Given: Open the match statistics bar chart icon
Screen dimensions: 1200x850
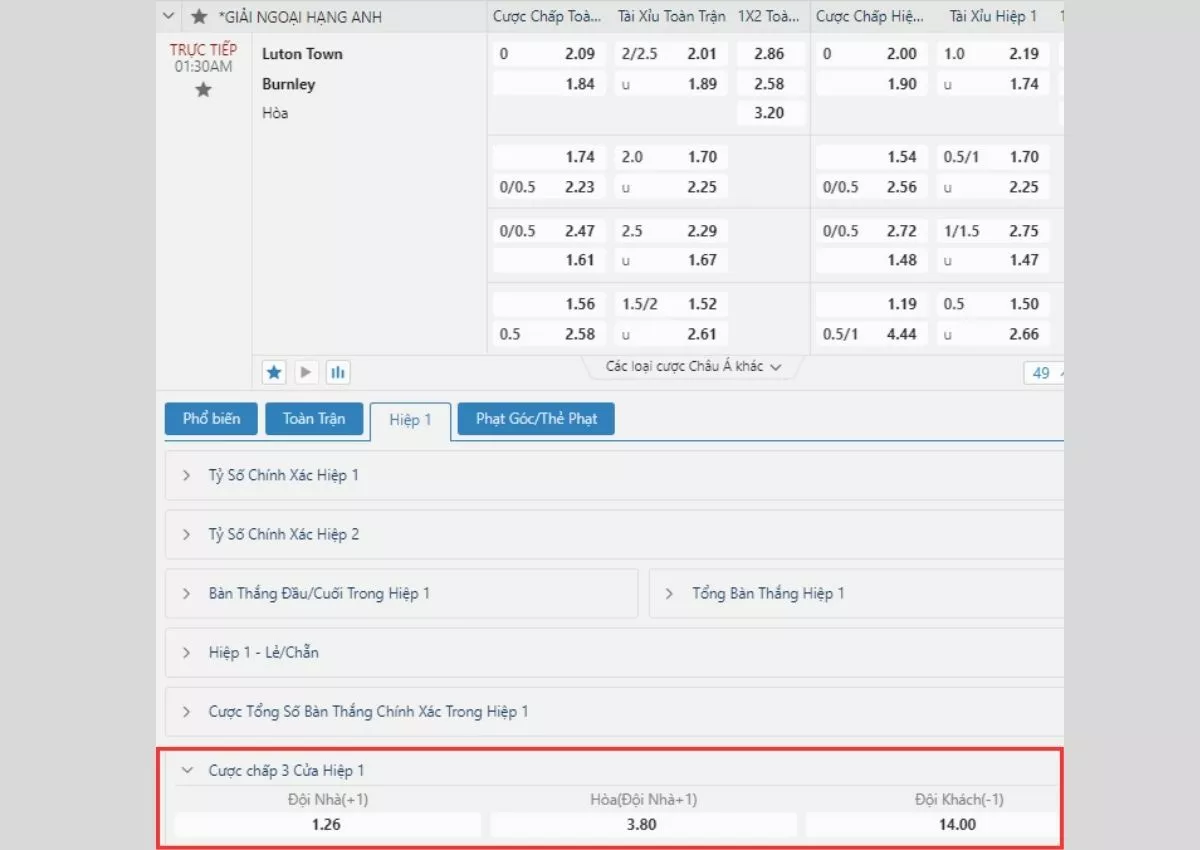Looking at the screenshot, I should pyautogui.click(x=338, y=373).
